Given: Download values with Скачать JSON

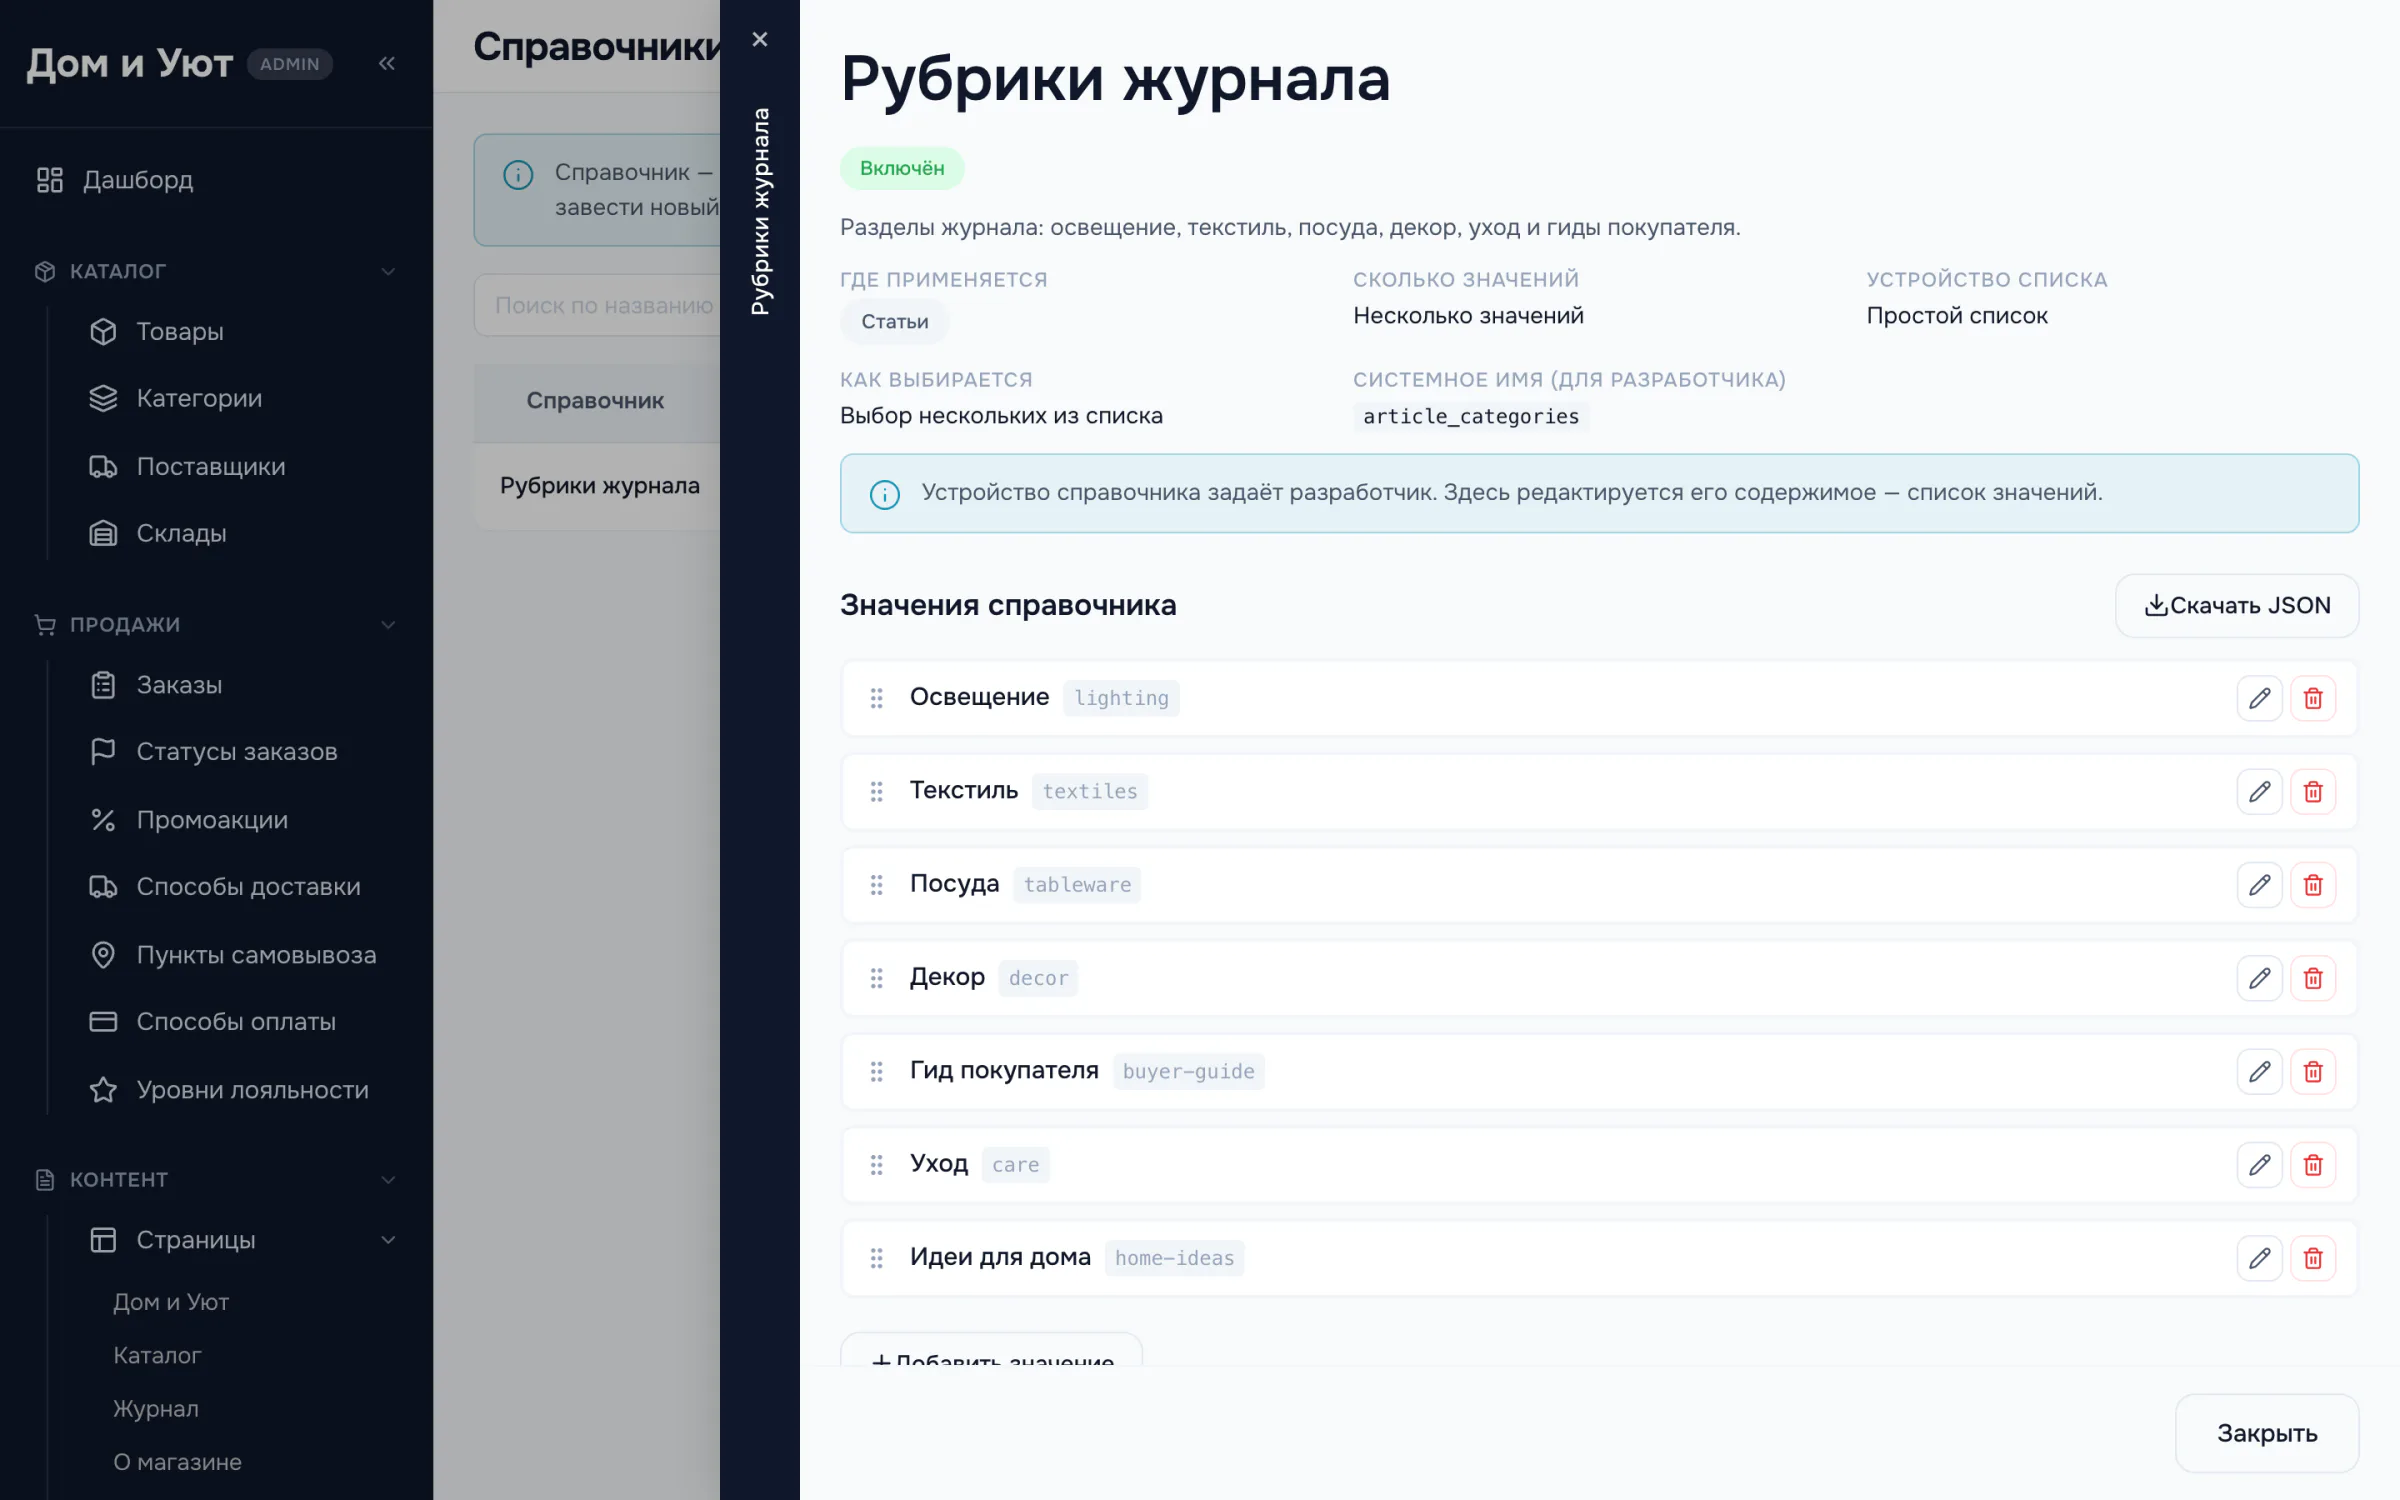Looking at the screenshot, I should pyautogui.click(x=2237, y=605).
